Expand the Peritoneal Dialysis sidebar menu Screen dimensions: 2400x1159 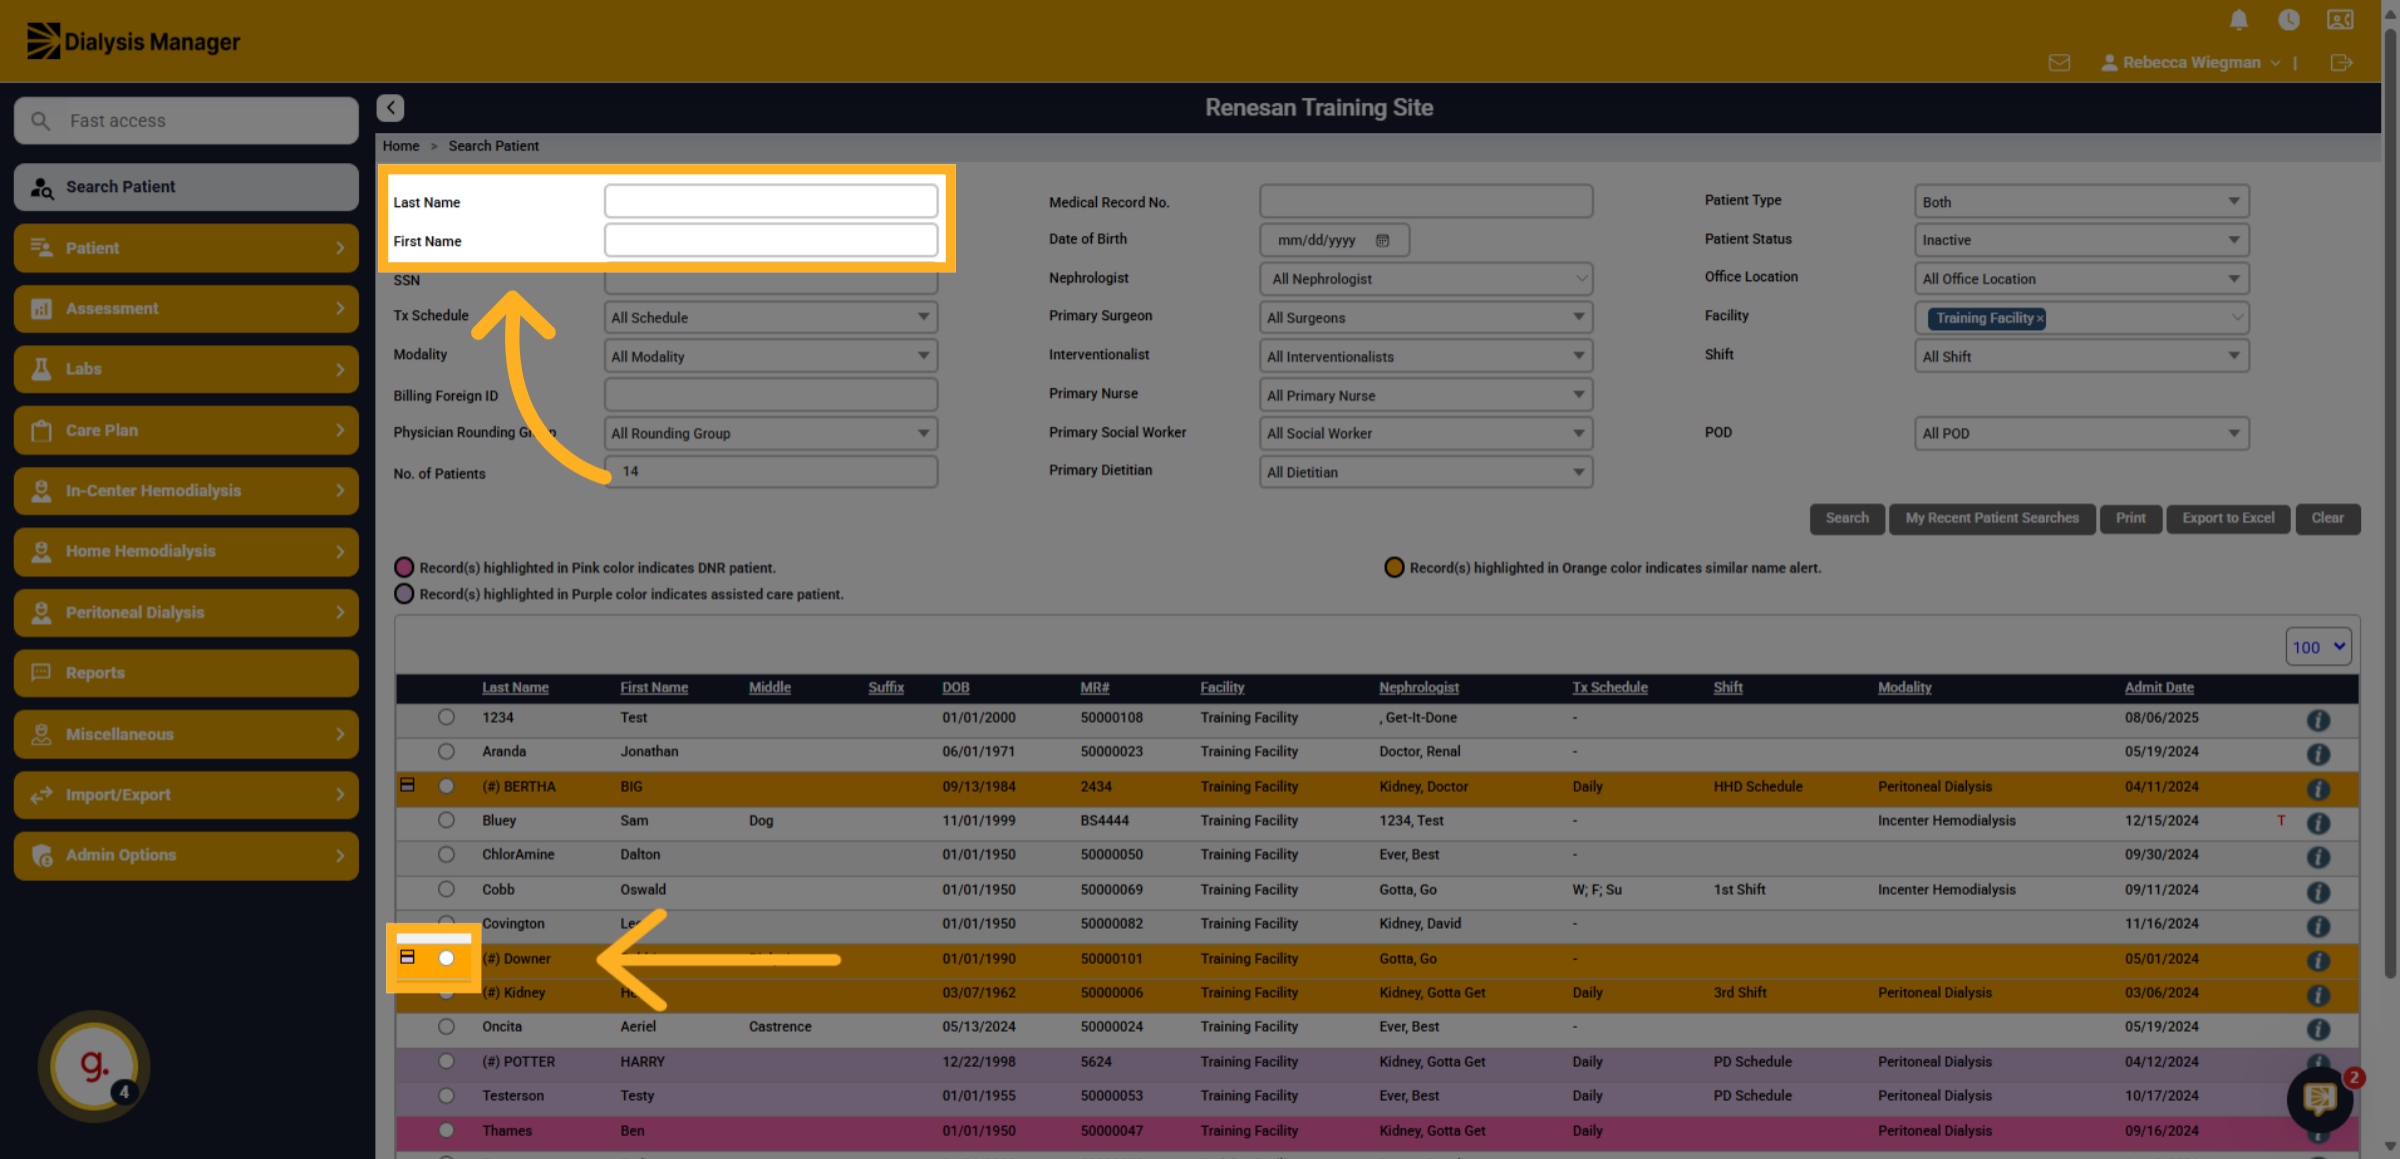(x=186, y=612)
